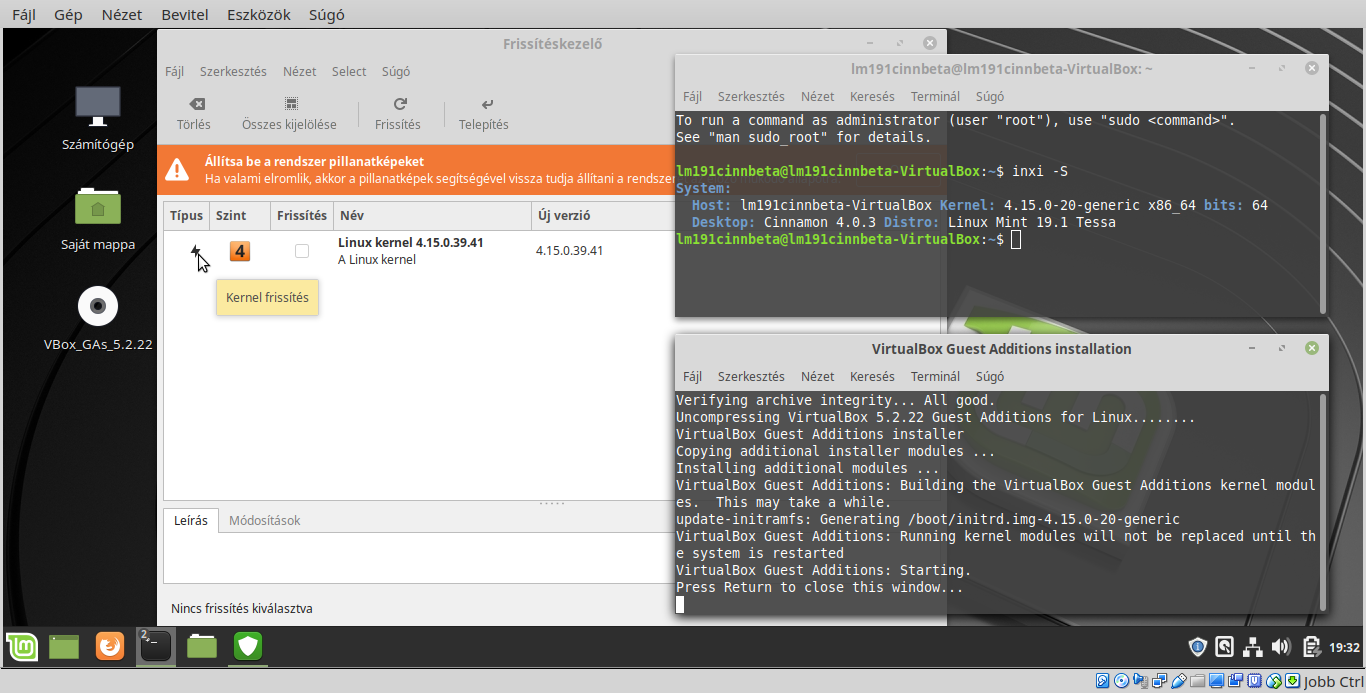
Task: Select the Linux kernel 4.15.0.39.41 row name
Action: coord(410,243)
